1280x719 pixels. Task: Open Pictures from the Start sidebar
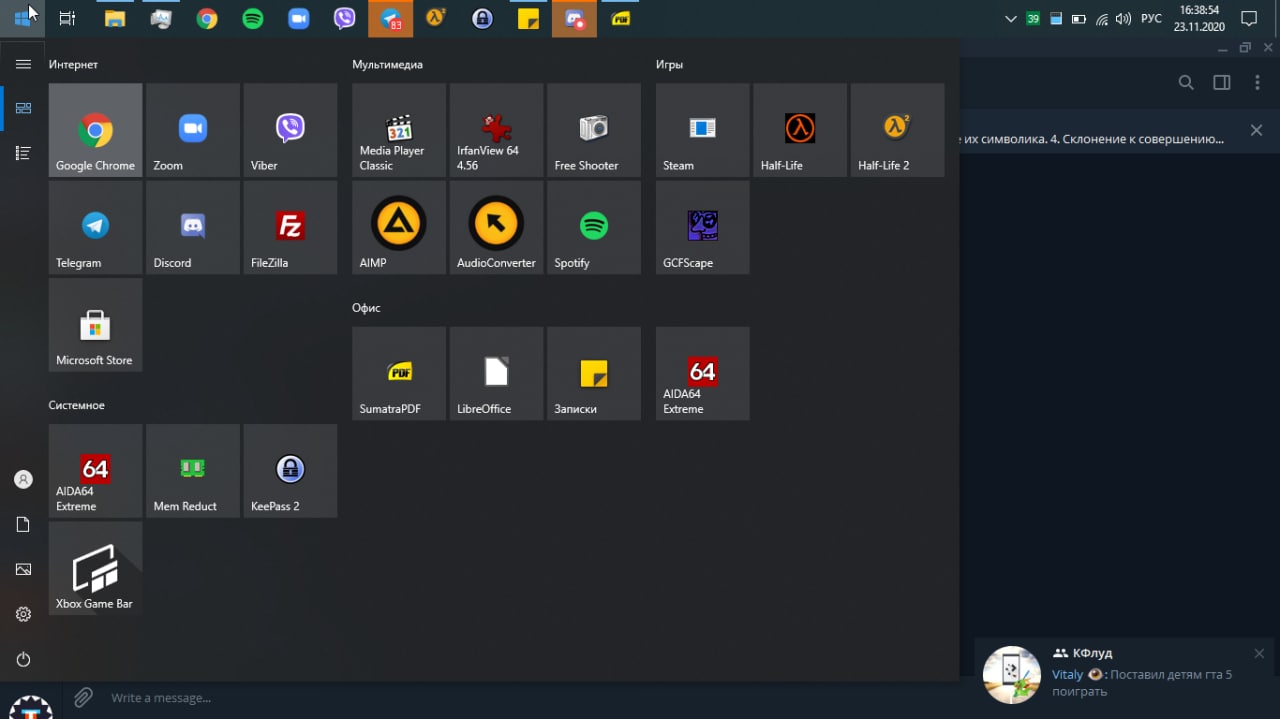tap(23, 570)
